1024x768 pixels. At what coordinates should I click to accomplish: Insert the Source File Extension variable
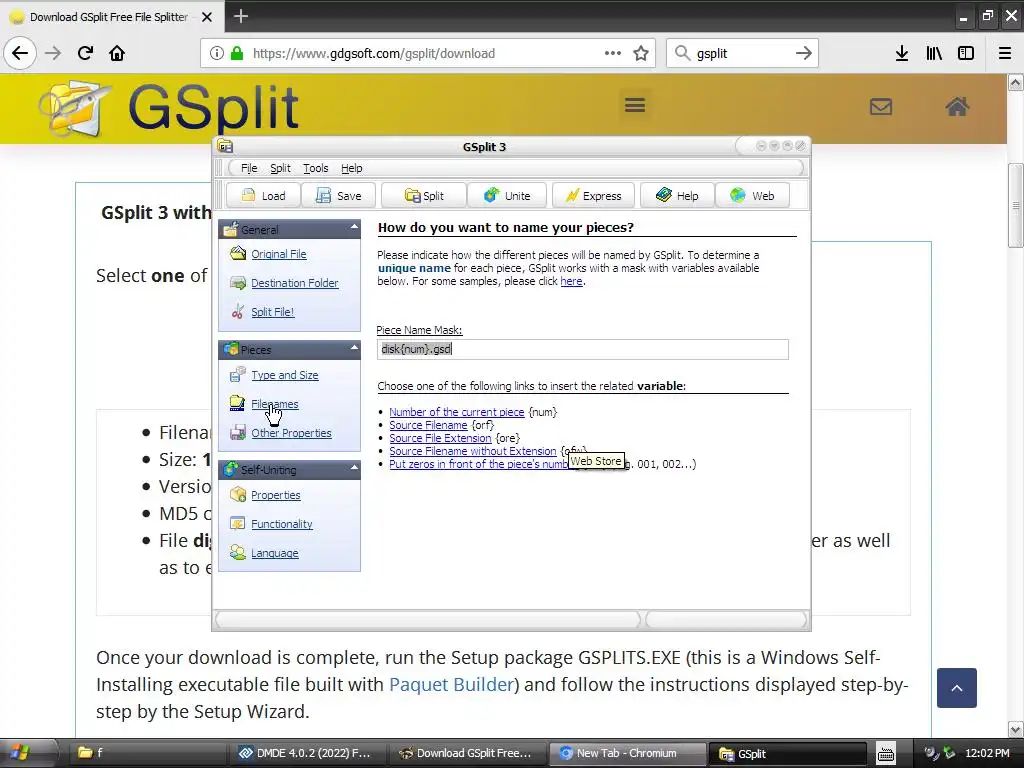coord(440,438)
